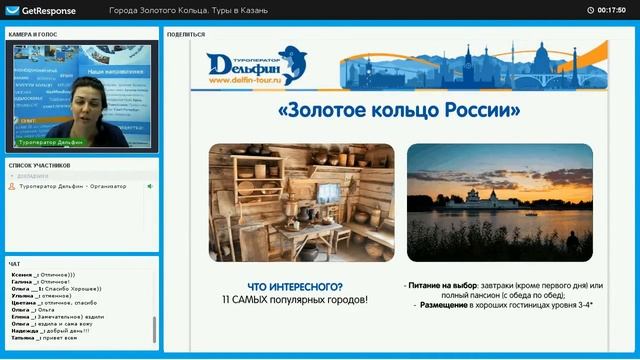The image size is (640, 360).
Task: Click the webinar title Города Золотого Кольца
Action: click(189, 11)
